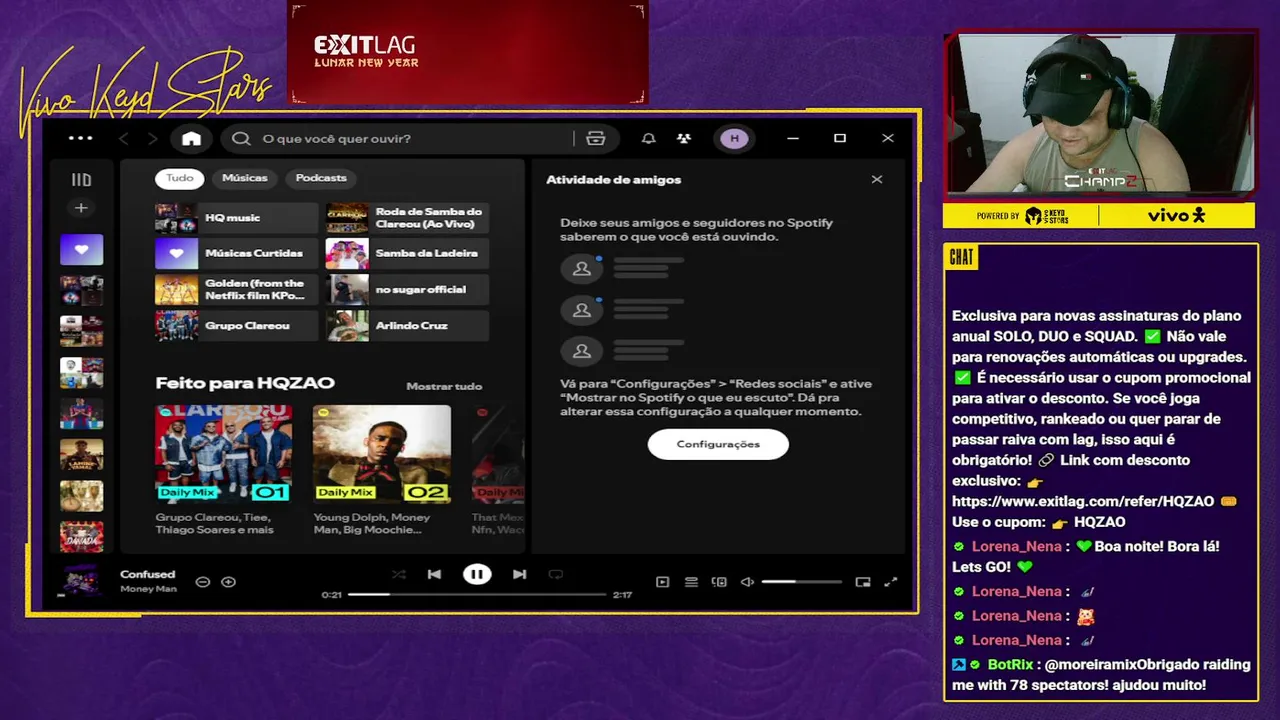Open the Spotify Home page
This screenshot has height=720, width=1280.
tap(191, 139)
